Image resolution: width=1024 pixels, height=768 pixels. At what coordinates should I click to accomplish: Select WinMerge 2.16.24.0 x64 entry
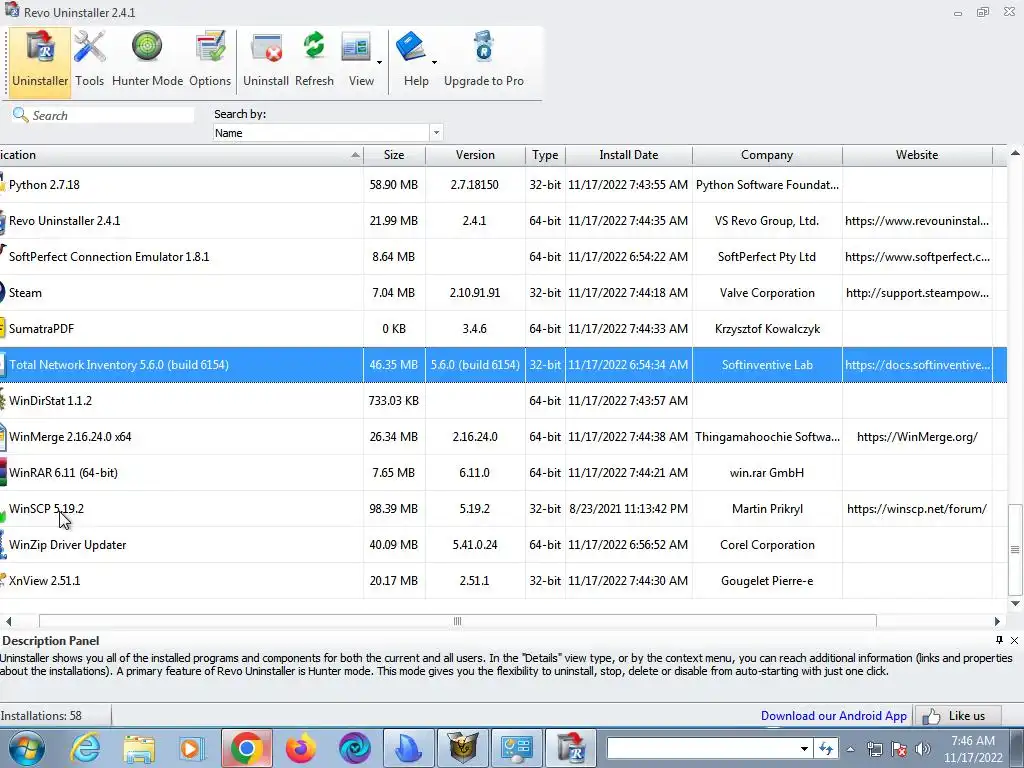tap(503, 436)
